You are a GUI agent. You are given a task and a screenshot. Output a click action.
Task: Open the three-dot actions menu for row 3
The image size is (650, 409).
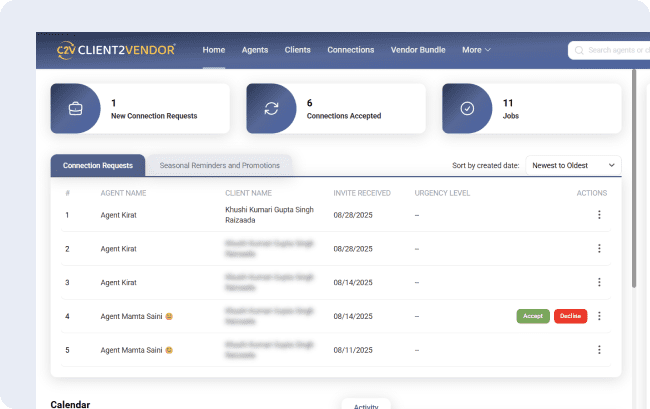tap(599, 283)
